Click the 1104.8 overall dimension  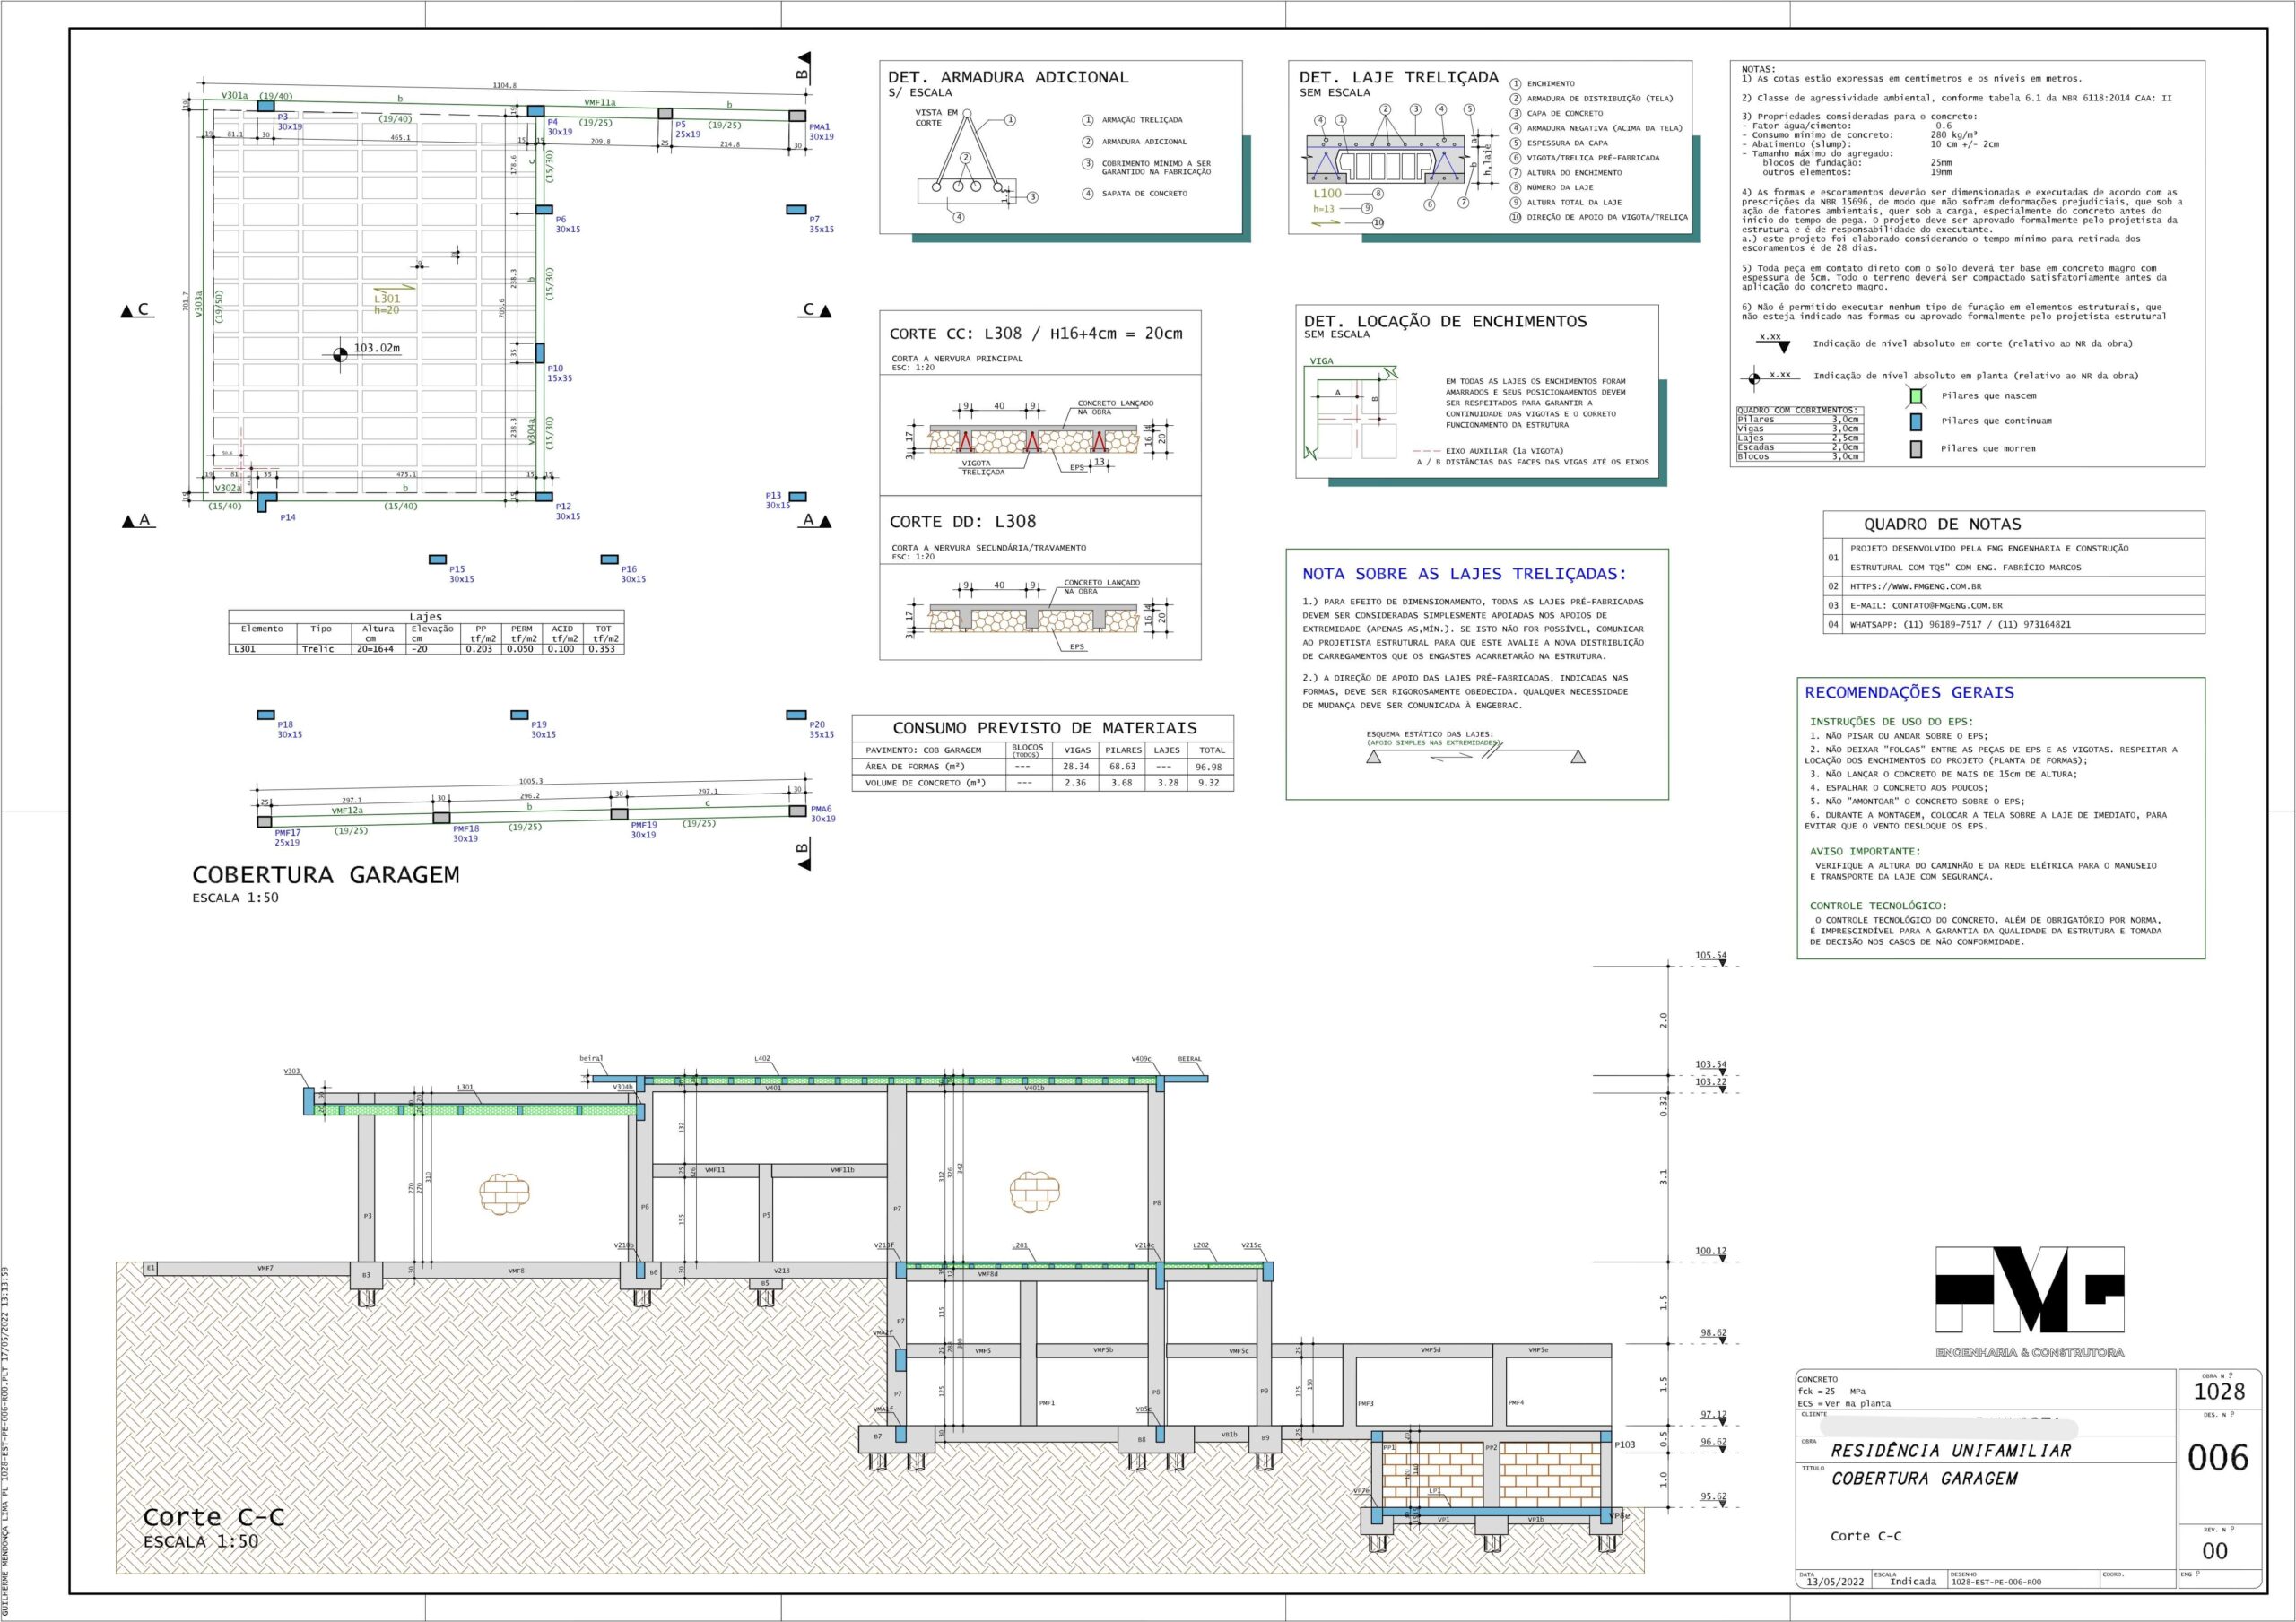point(505,86)
